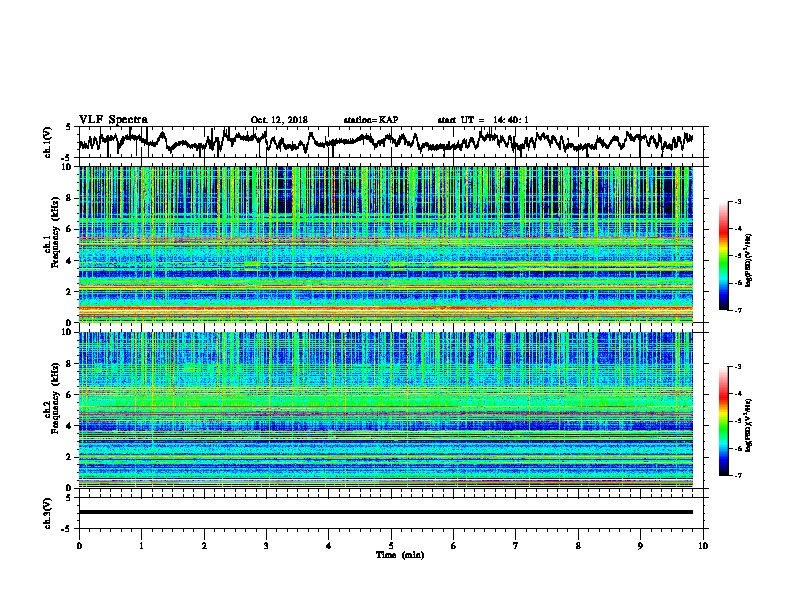Click time axis tick label "1"

(x=141, y=546)
